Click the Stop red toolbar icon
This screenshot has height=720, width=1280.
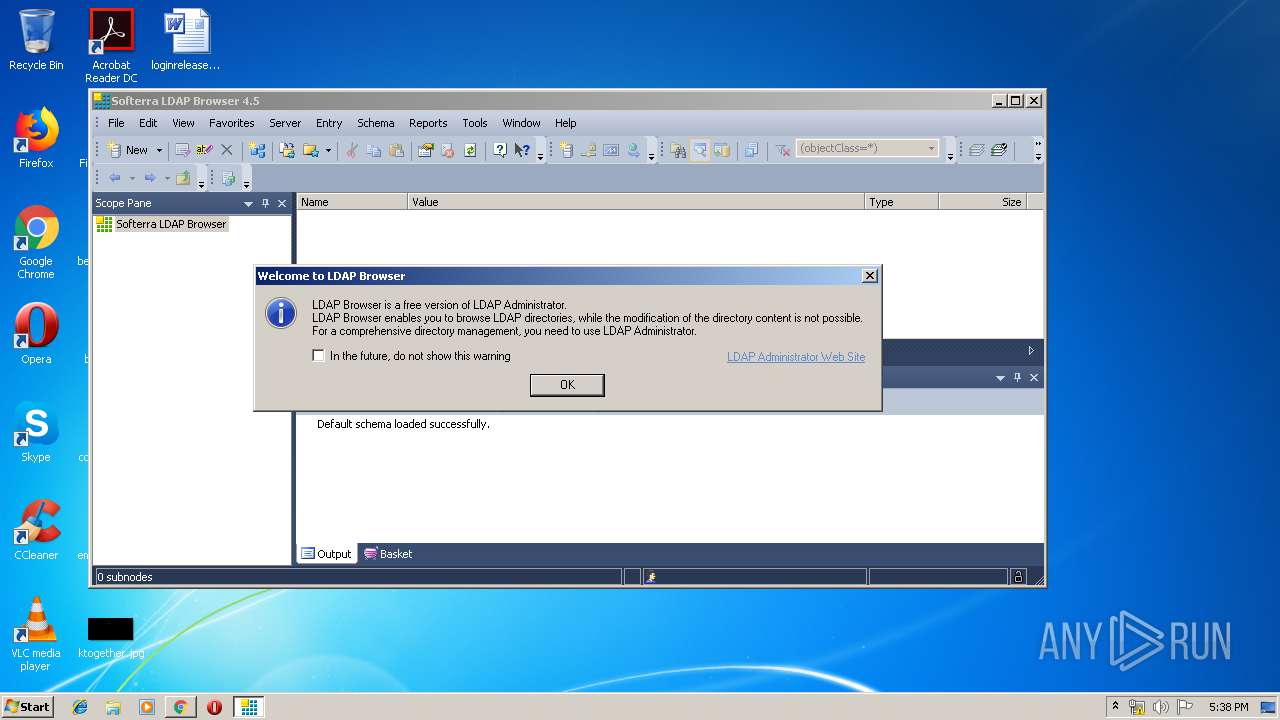tap(448, 150)
